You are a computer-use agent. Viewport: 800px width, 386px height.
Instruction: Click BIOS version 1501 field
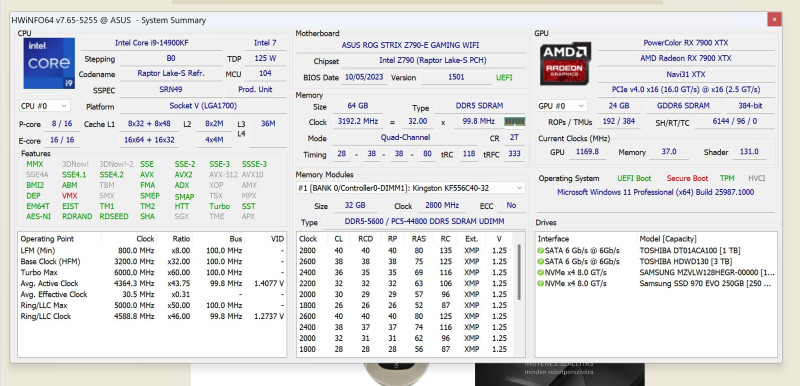click(x=456, y=78)
